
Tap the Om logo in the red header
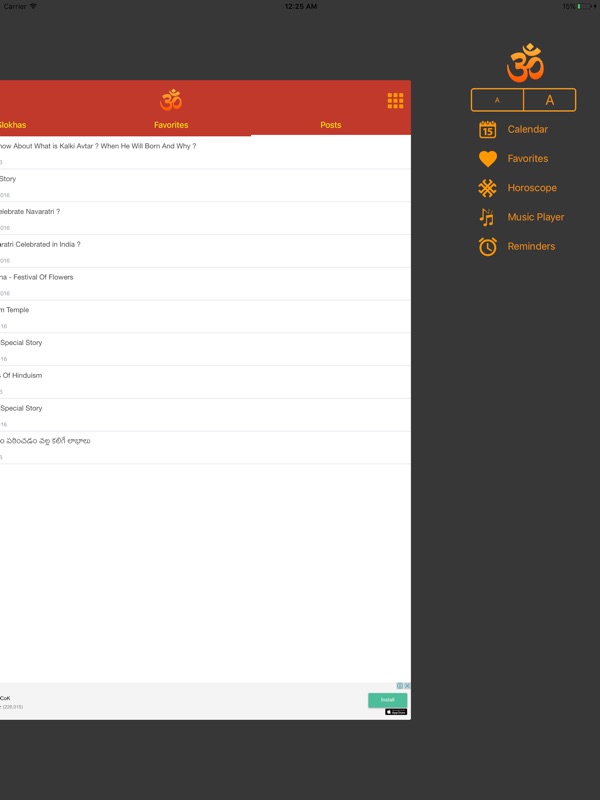click(x=171, y=100)
